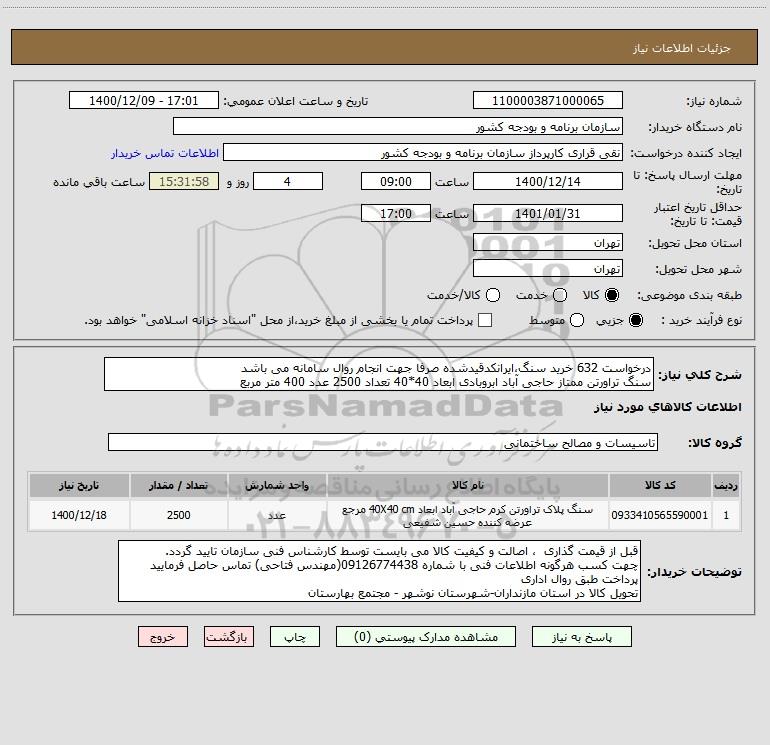Click the validity time field 17:00
This screenshot has width=770, height=745.
click(x=396, y=213)
